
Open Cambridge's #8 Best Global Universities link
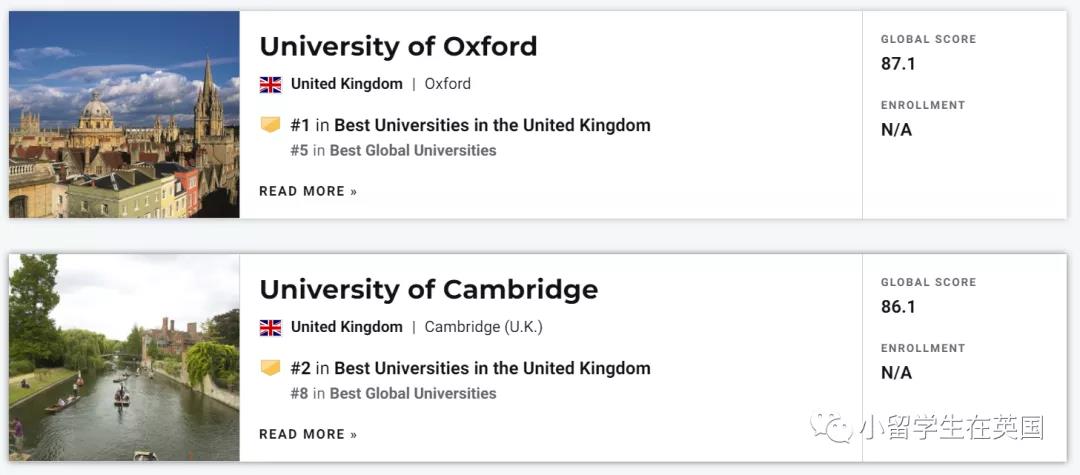[393, 393]
